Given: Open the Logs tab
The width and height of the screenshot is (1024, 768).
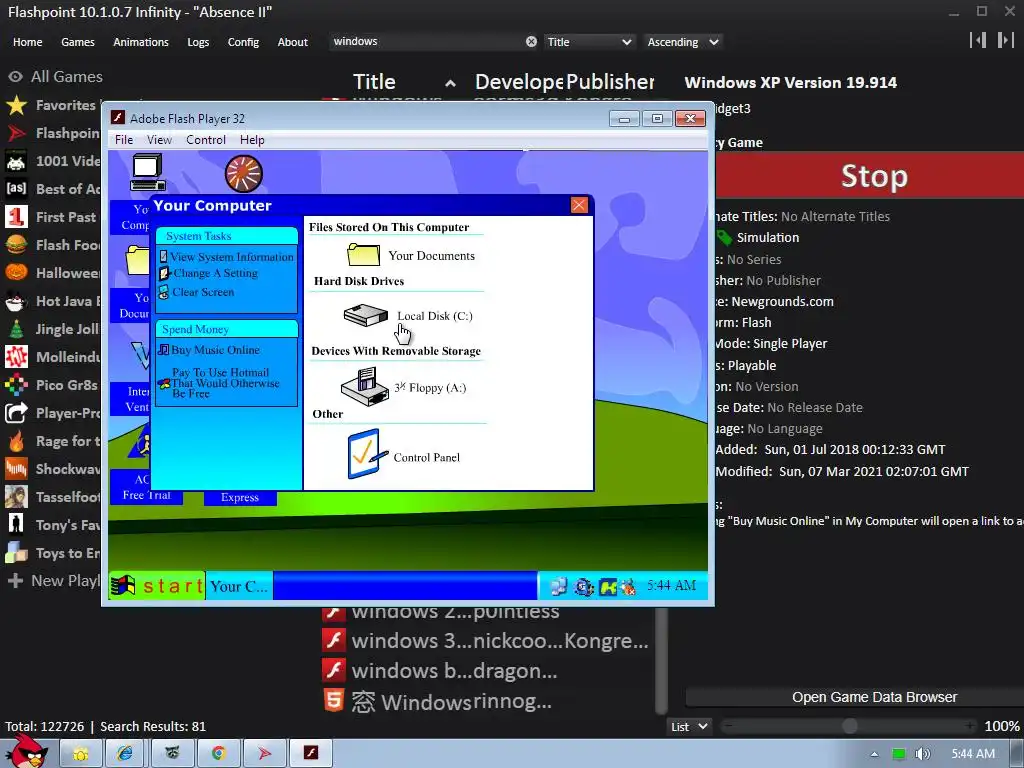Looking at the screenshot, I should [x=198, y=42].
